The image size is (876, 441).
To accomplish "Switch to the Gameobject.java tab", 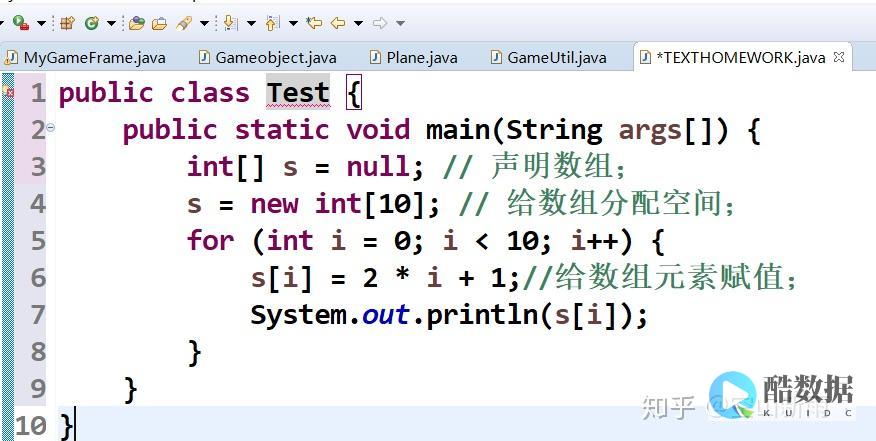I will point(268,58).
